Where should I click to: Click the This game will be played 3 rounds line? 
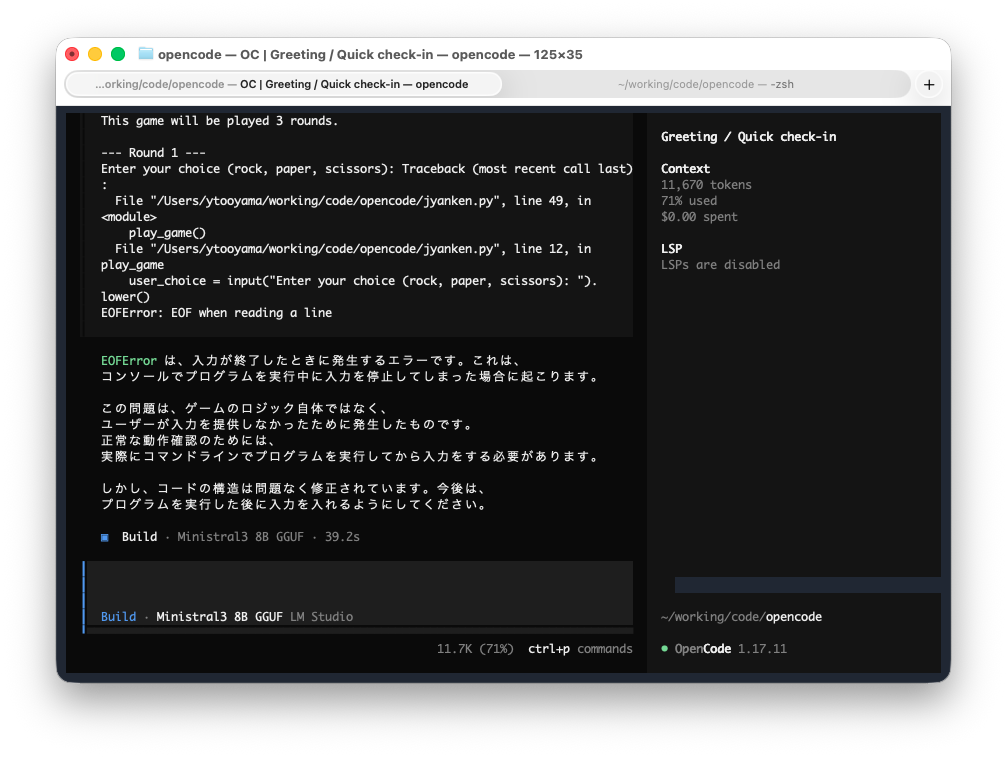(x=219, y=121)
